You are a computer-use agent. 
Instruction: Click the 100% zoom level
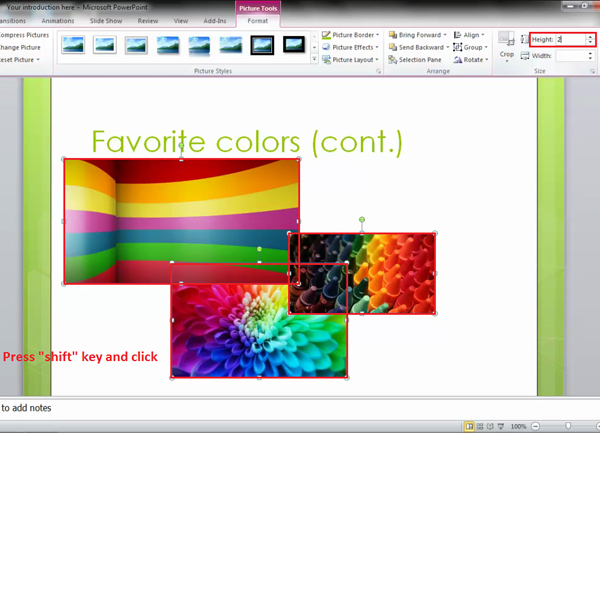[x=518, y=426]
